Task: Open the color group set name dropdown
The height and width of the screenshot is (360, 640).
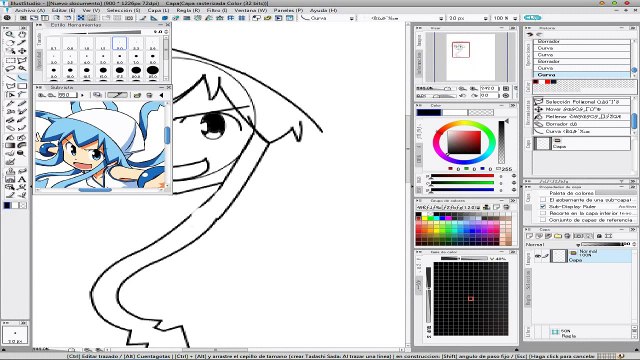Action: click(x=478, y=207)
